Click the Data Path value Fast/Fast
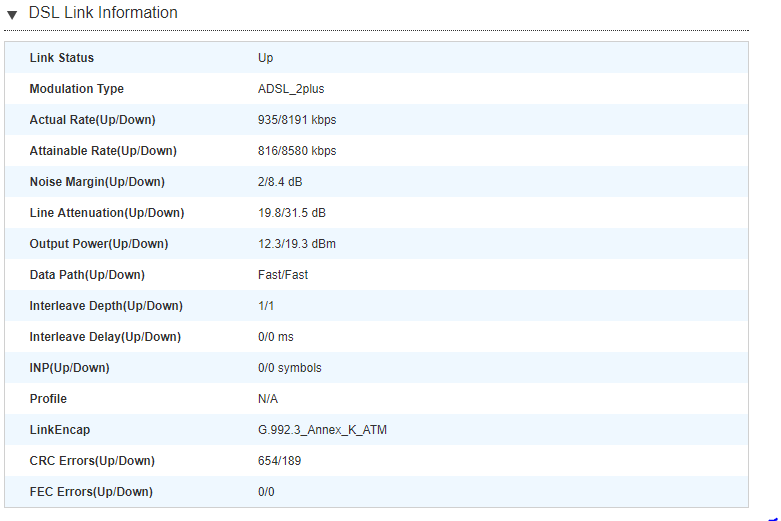Image resolution: width=781 pixels, height=521 pixels. tap(283, 275)
